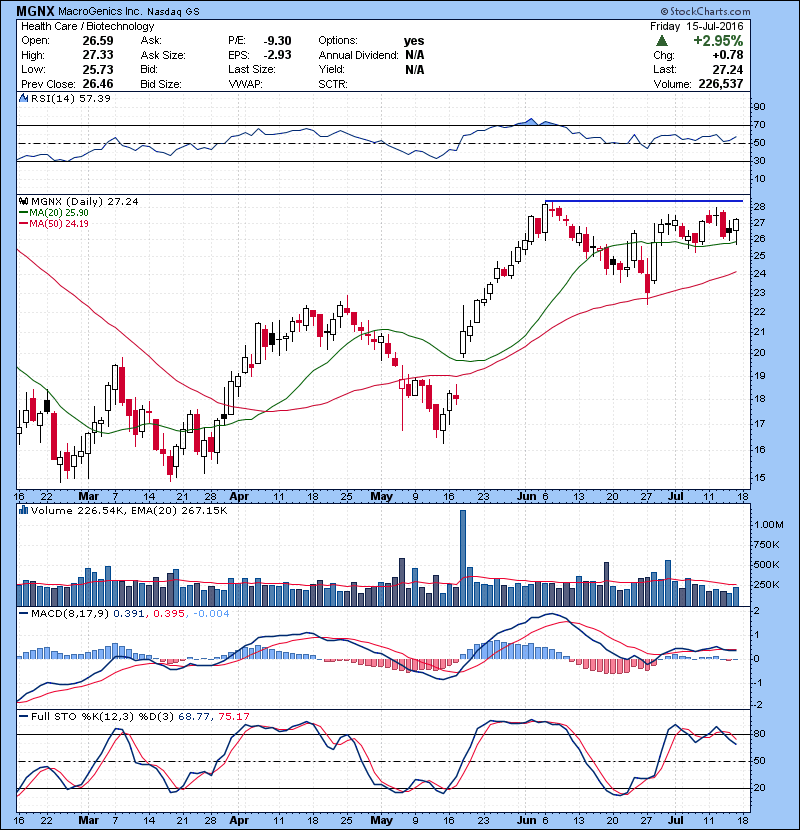Click the High value 27.33
The height and width of the screenshot is (830, 800).
point(98,55)
